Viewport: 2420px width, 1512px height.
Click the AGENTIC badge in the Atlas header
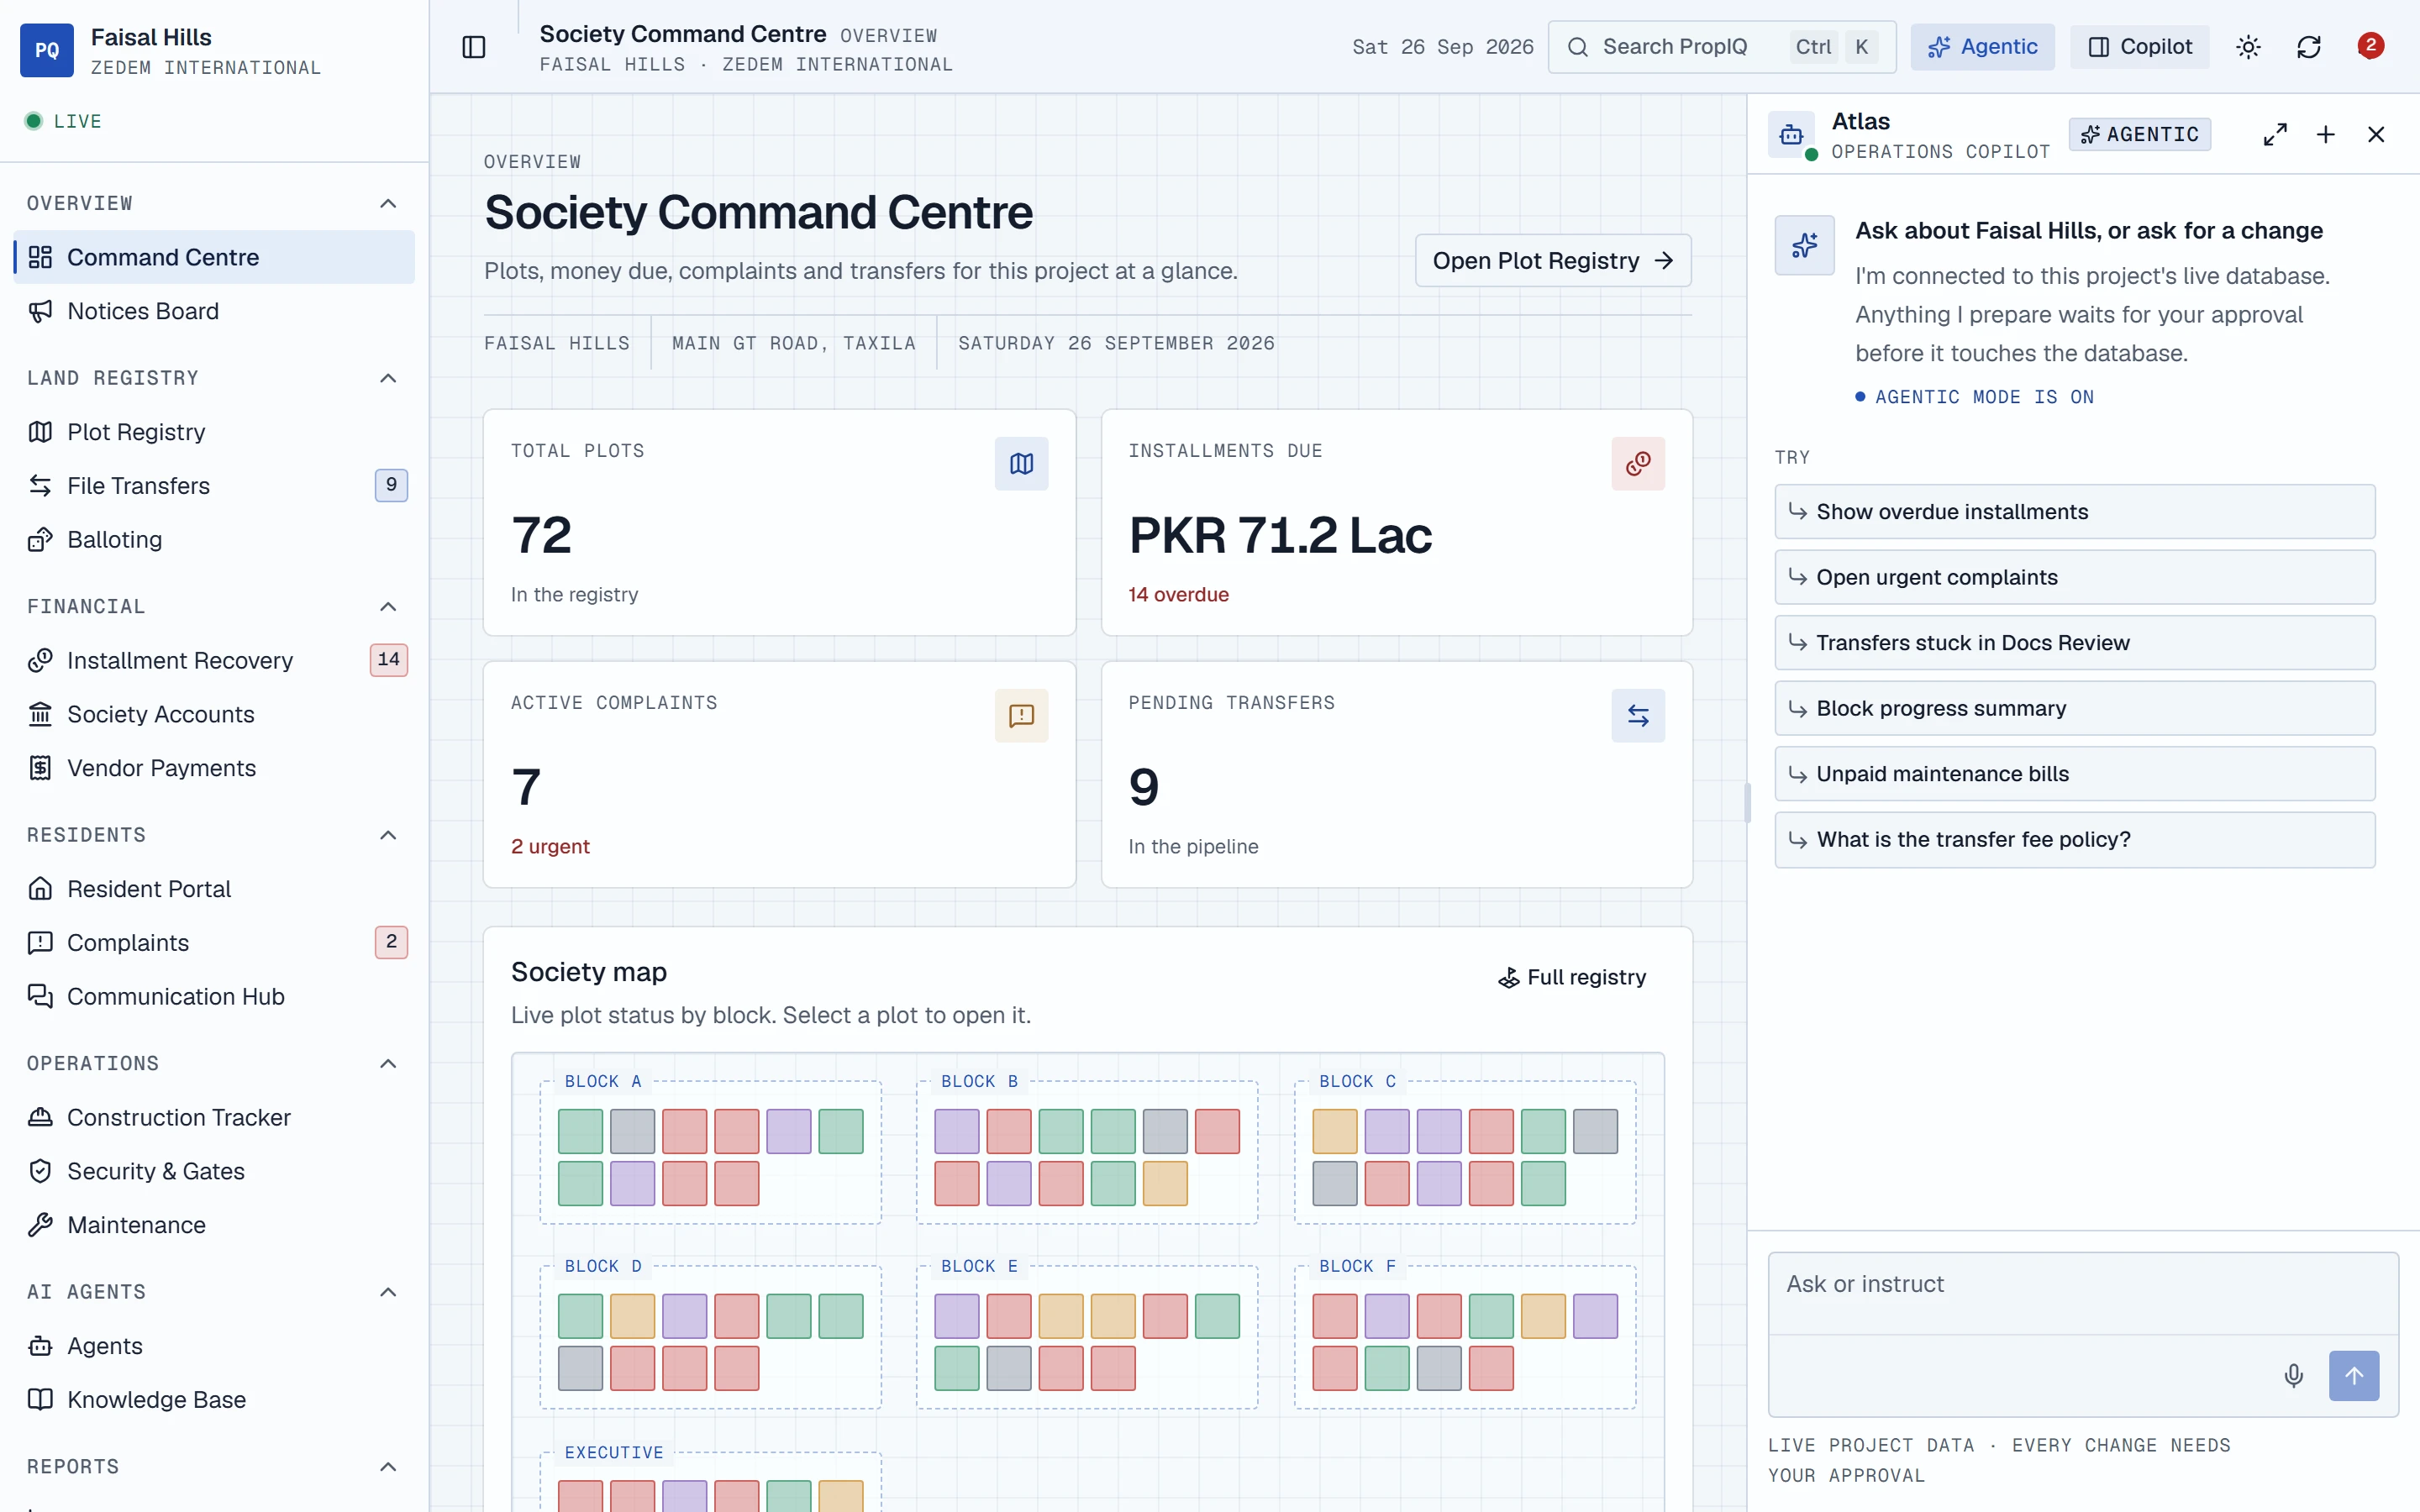click(2140, 134)
